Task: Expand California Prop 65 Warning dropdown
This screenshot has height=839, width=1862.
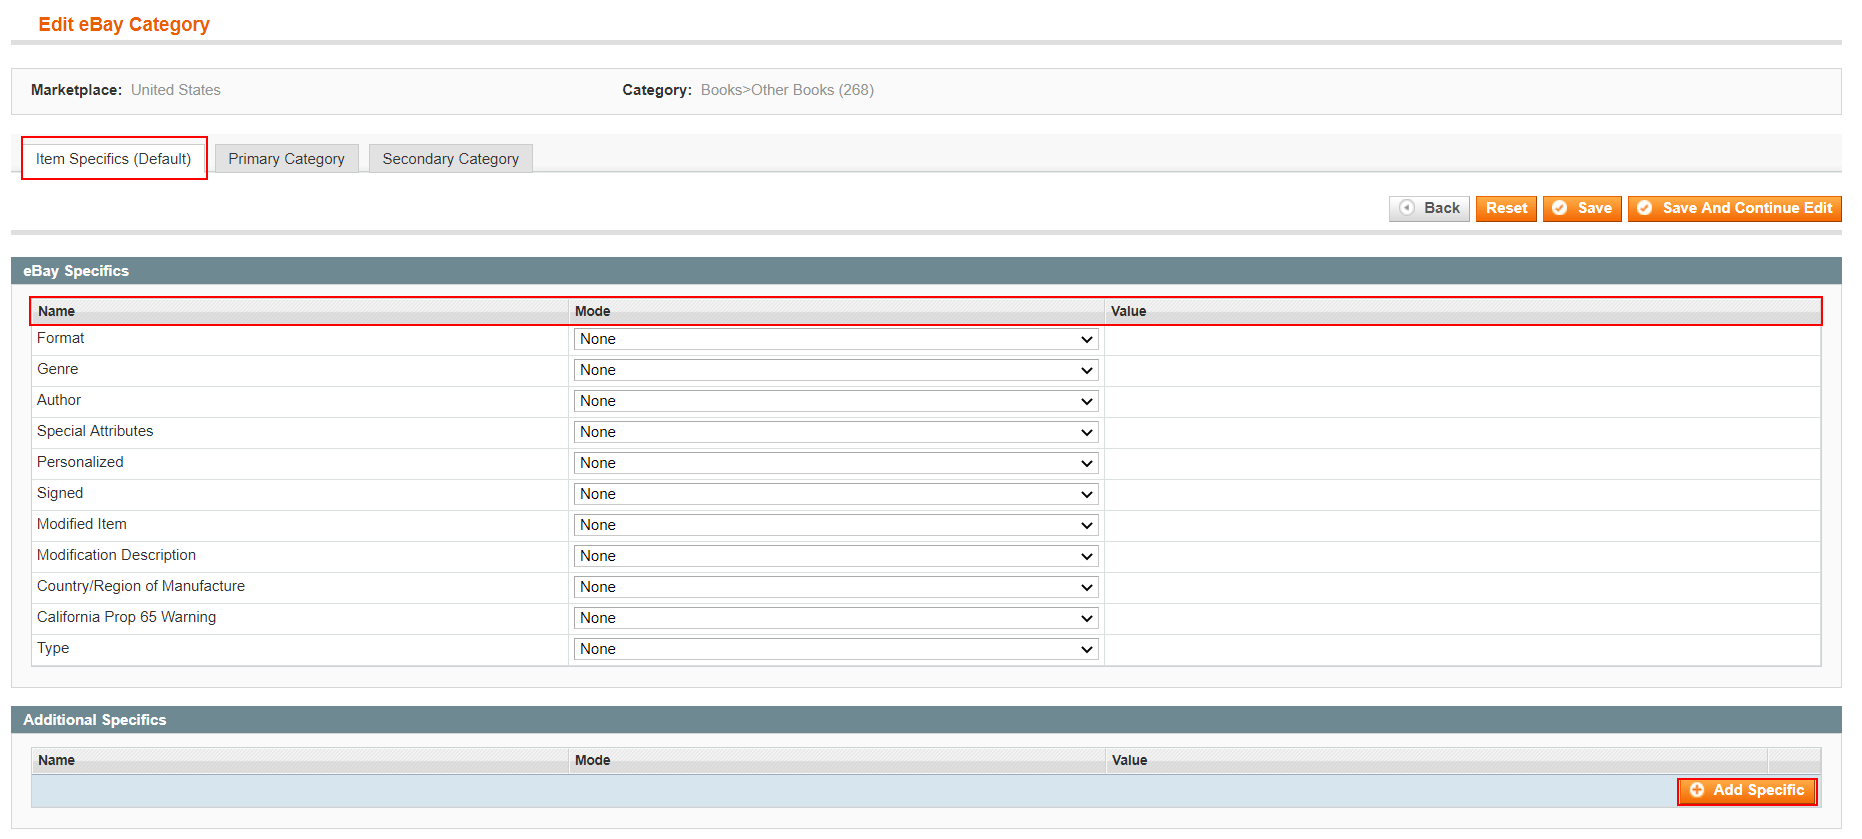Action: (x=836, y=618)
